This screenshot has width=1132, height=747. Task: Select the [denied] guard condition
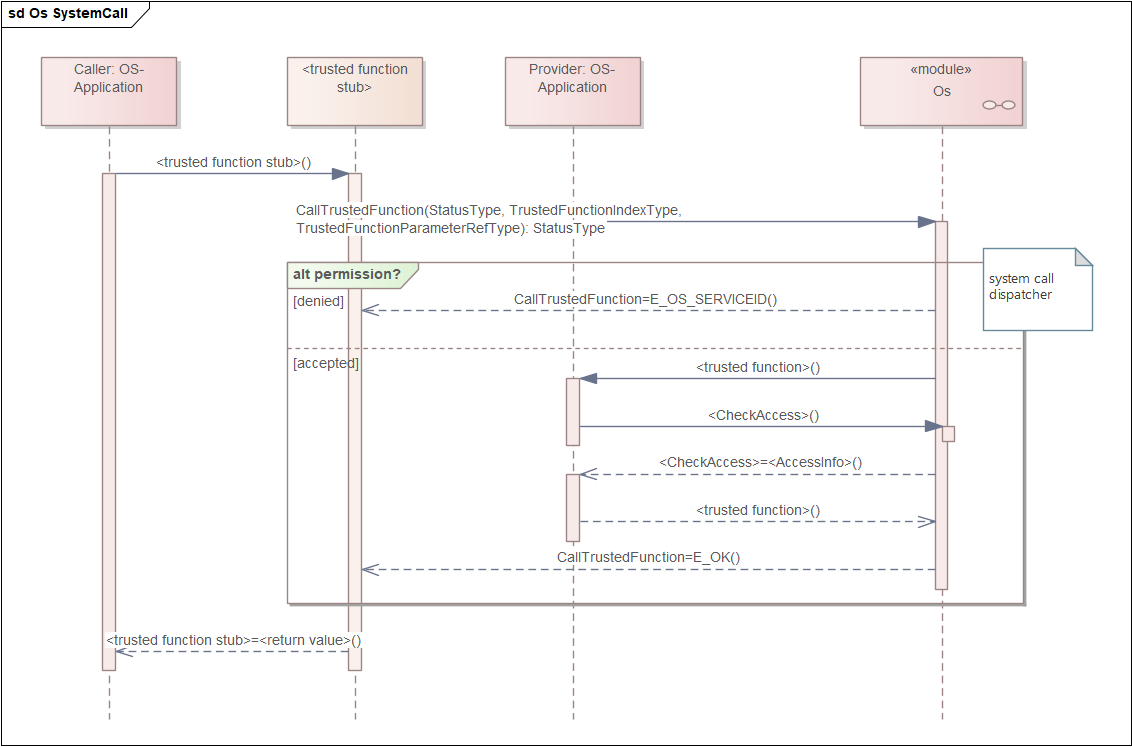pos(318,301)
